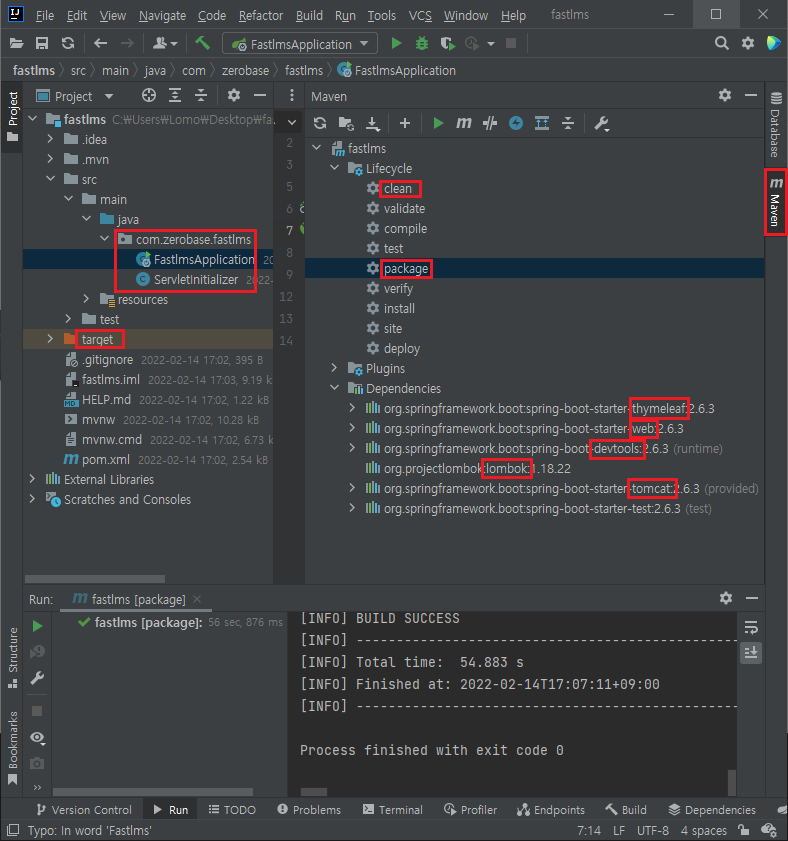This screenshot has width=788, height=841.
Task: Open Endpoints tool window
Action: pyautogui.click(x=550, y=810)
